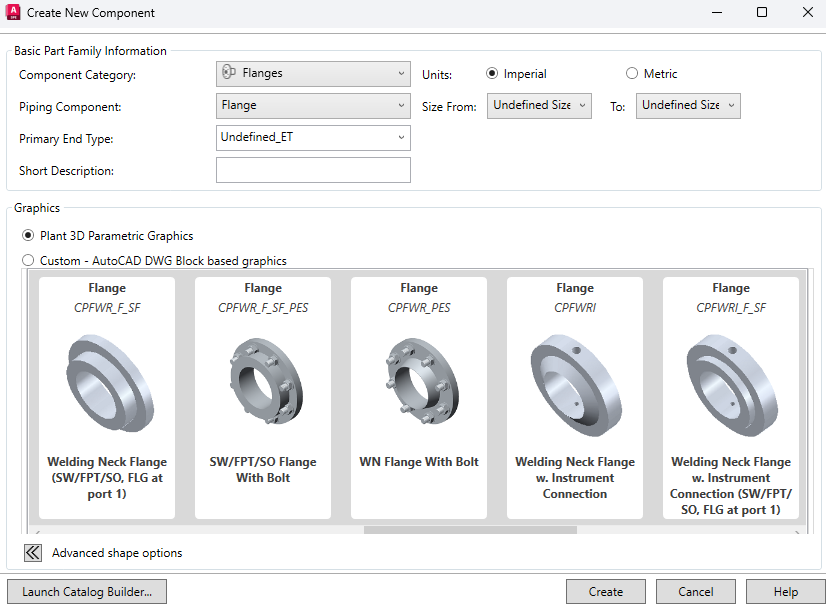The width and height of the screenshot is (826, 606).
Task: Expand the Piping Component dropdown
Action: click(x=313, y=105)
